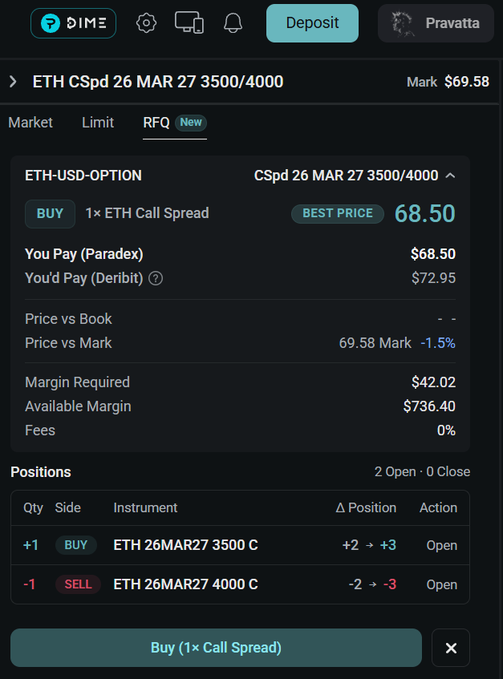Open settings via the gear icon
Viewport: 503px width, 679px height.
tap(146, 23)
